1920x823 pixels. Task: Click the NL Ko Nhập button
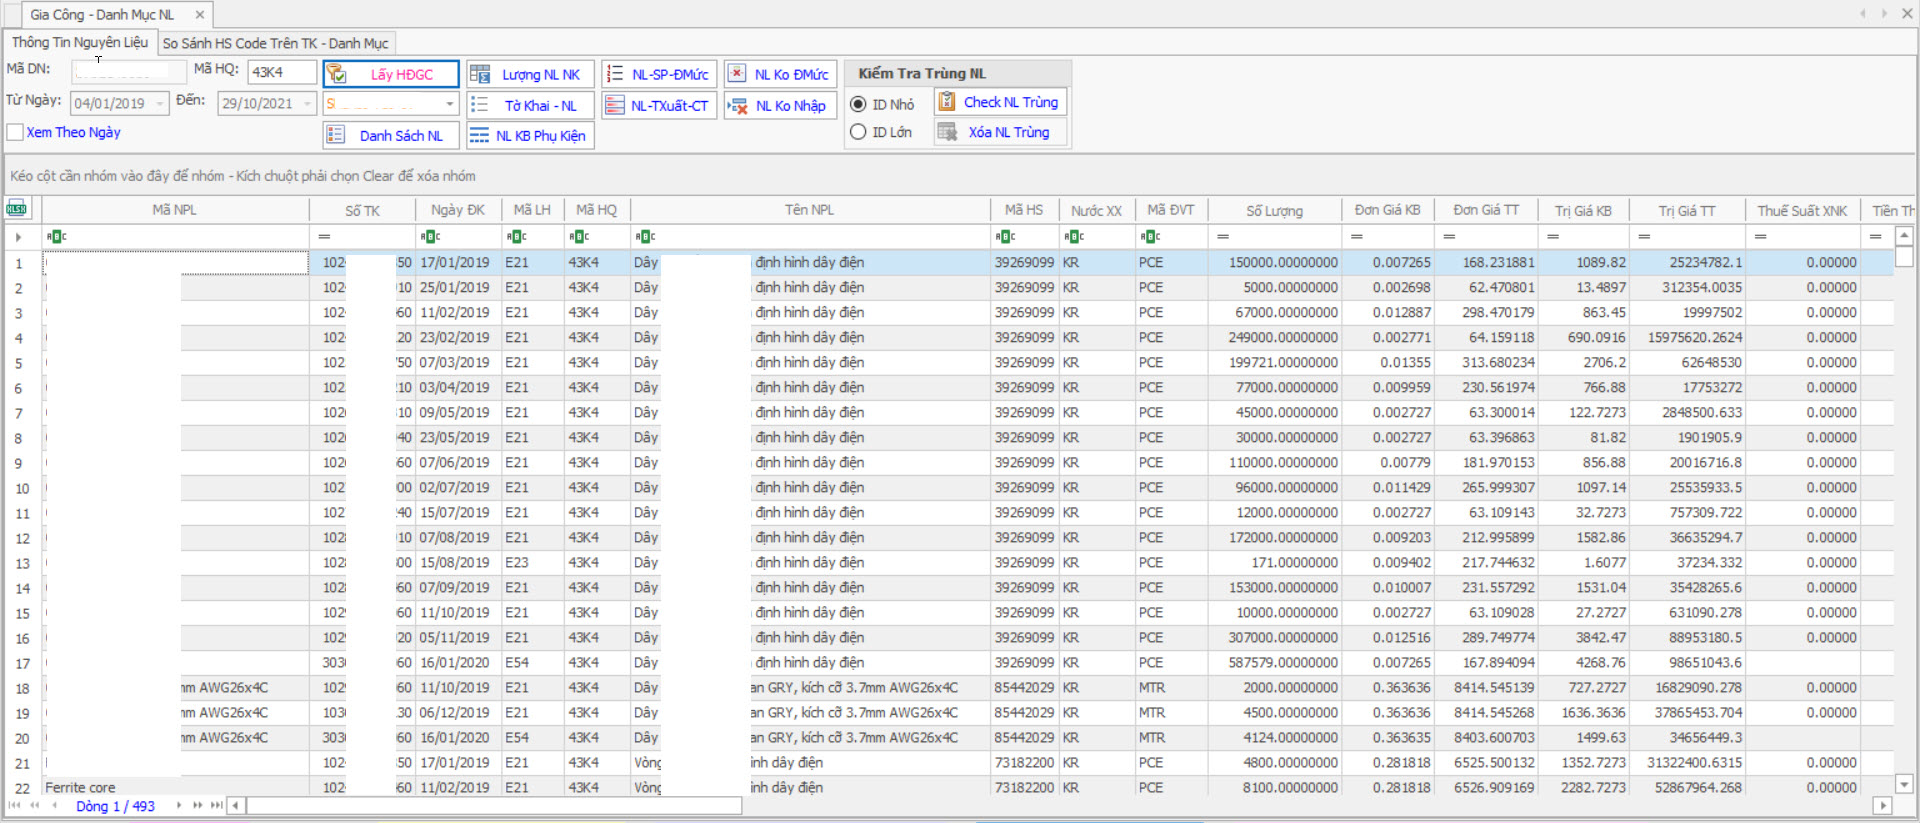[780, 106]
